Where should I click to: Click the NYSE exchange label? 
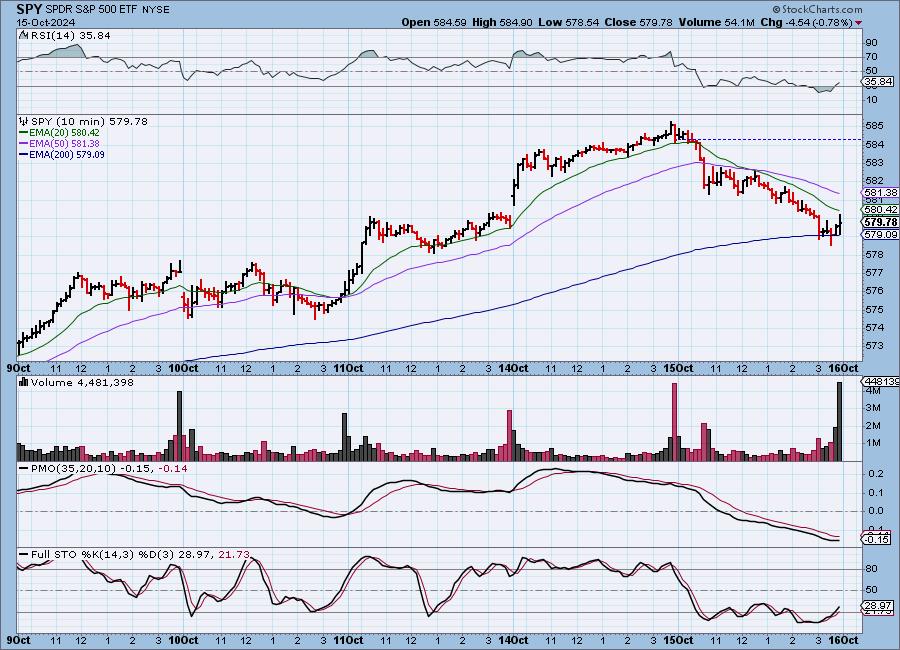coord(156,10)
